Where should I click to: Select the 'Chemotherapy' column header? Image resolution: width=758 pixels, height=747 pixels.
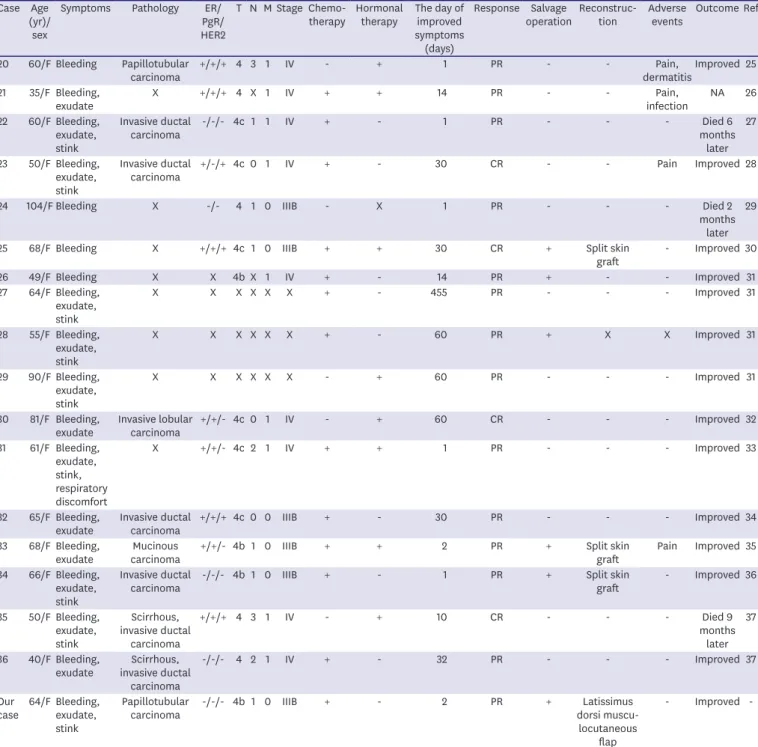tap(327, 15)
